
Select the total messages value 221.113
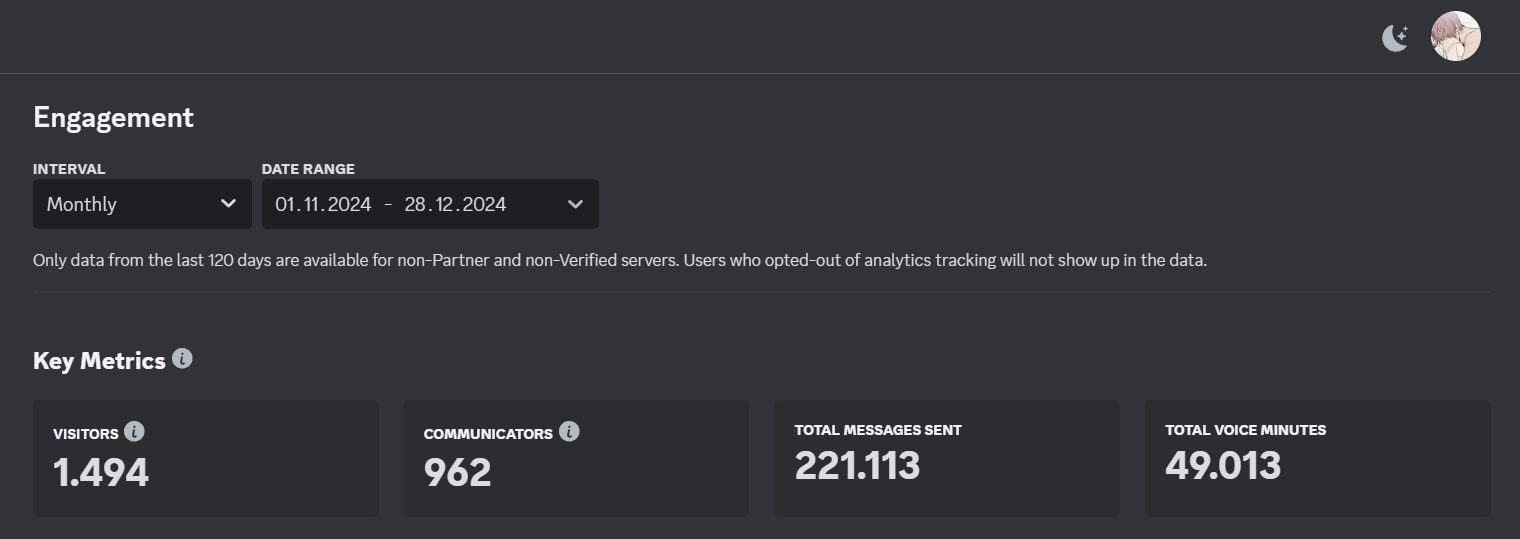(x=857, y=465)
